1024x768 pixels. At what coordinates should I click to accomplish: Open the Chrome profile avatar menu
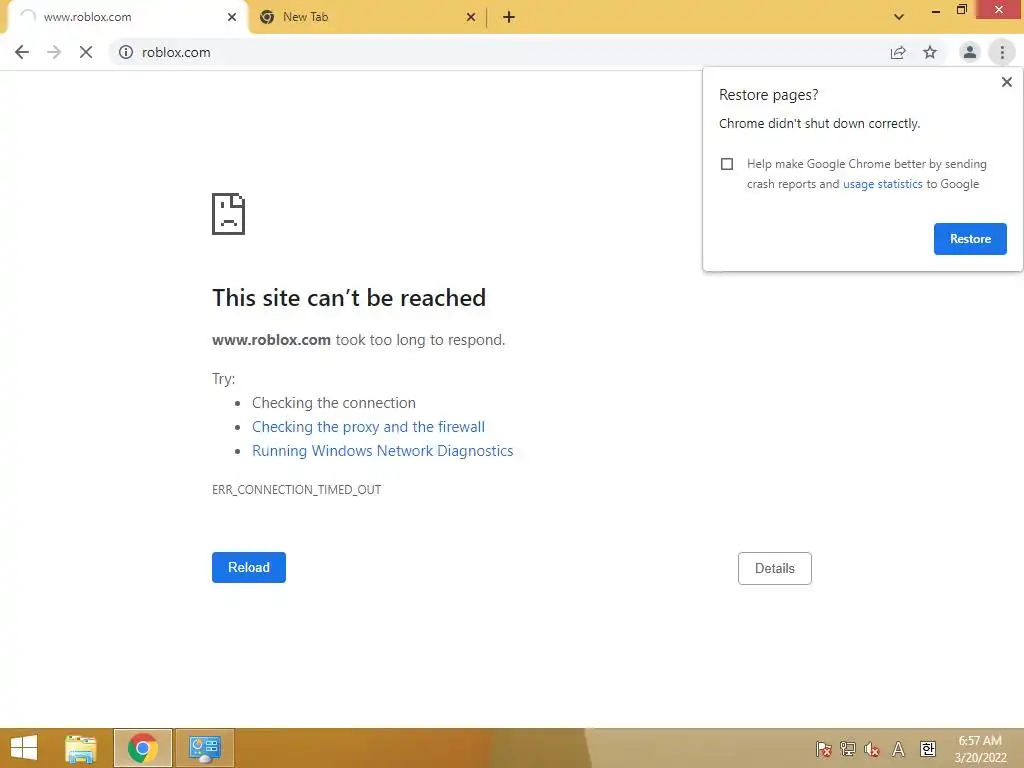[970, 52]
